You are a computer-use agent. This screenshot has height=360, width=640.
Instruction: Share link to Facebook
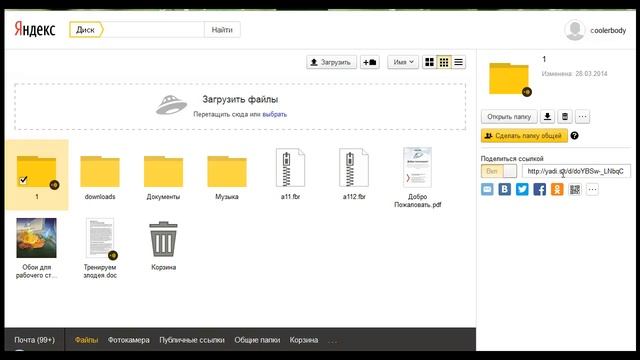click(540, 189)
